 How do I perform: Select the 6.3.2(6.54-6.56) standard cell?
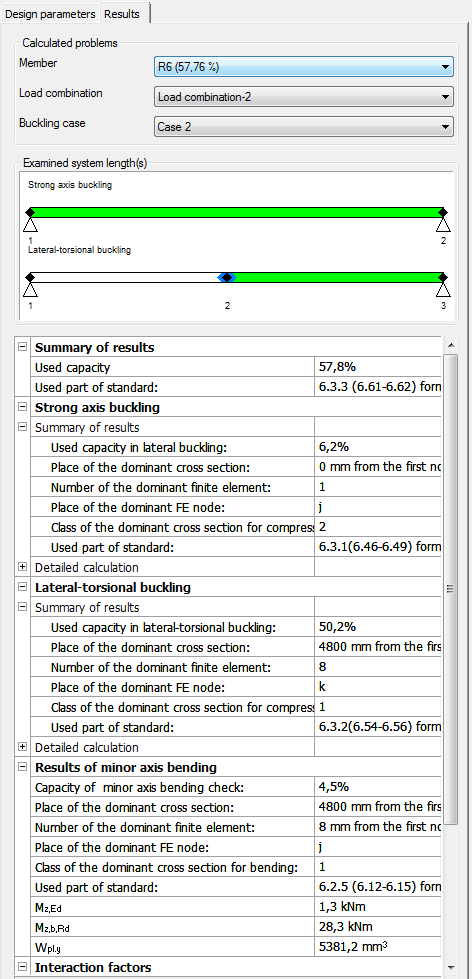pos(377,727)
